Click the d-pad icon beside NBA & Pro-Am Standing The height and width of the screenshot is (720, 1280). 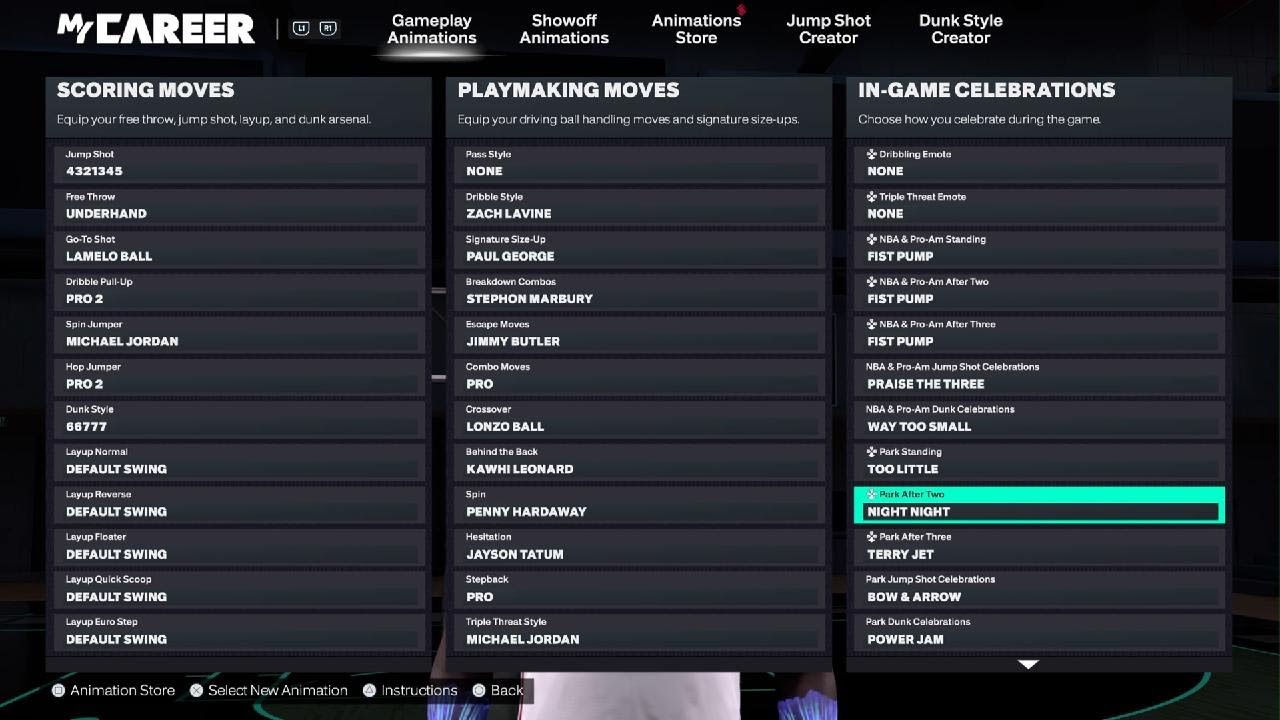coord(871,240)
